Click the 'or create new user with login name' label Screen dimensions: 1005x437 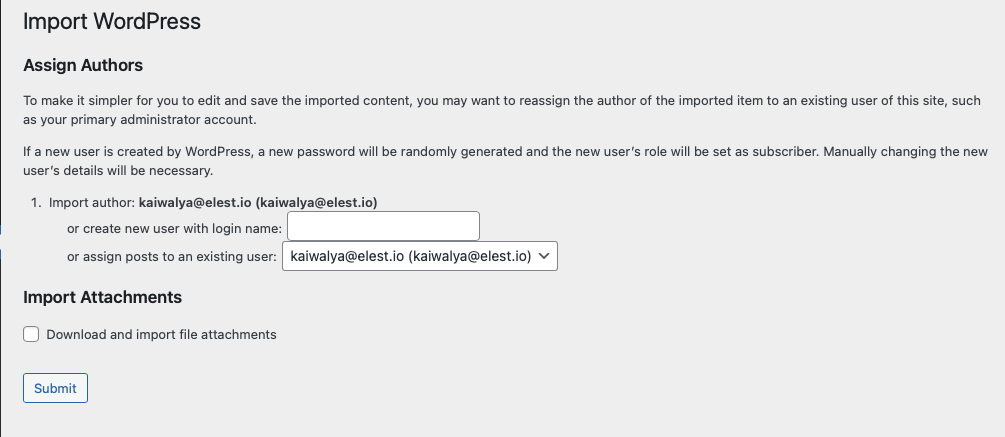pos(174,229)
